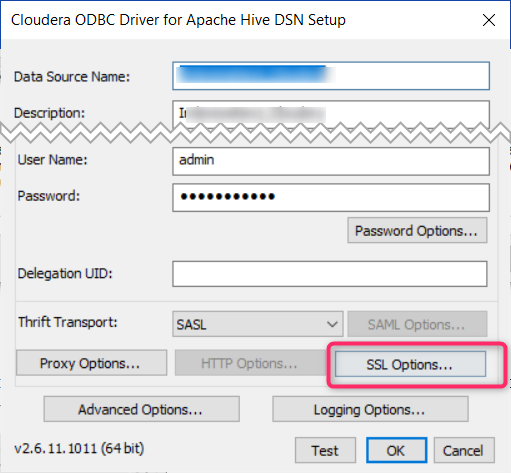Close the DSN Setup dialog
This screenshot has width=511, height=473.
pyautogui.click(x=489, y=20)
